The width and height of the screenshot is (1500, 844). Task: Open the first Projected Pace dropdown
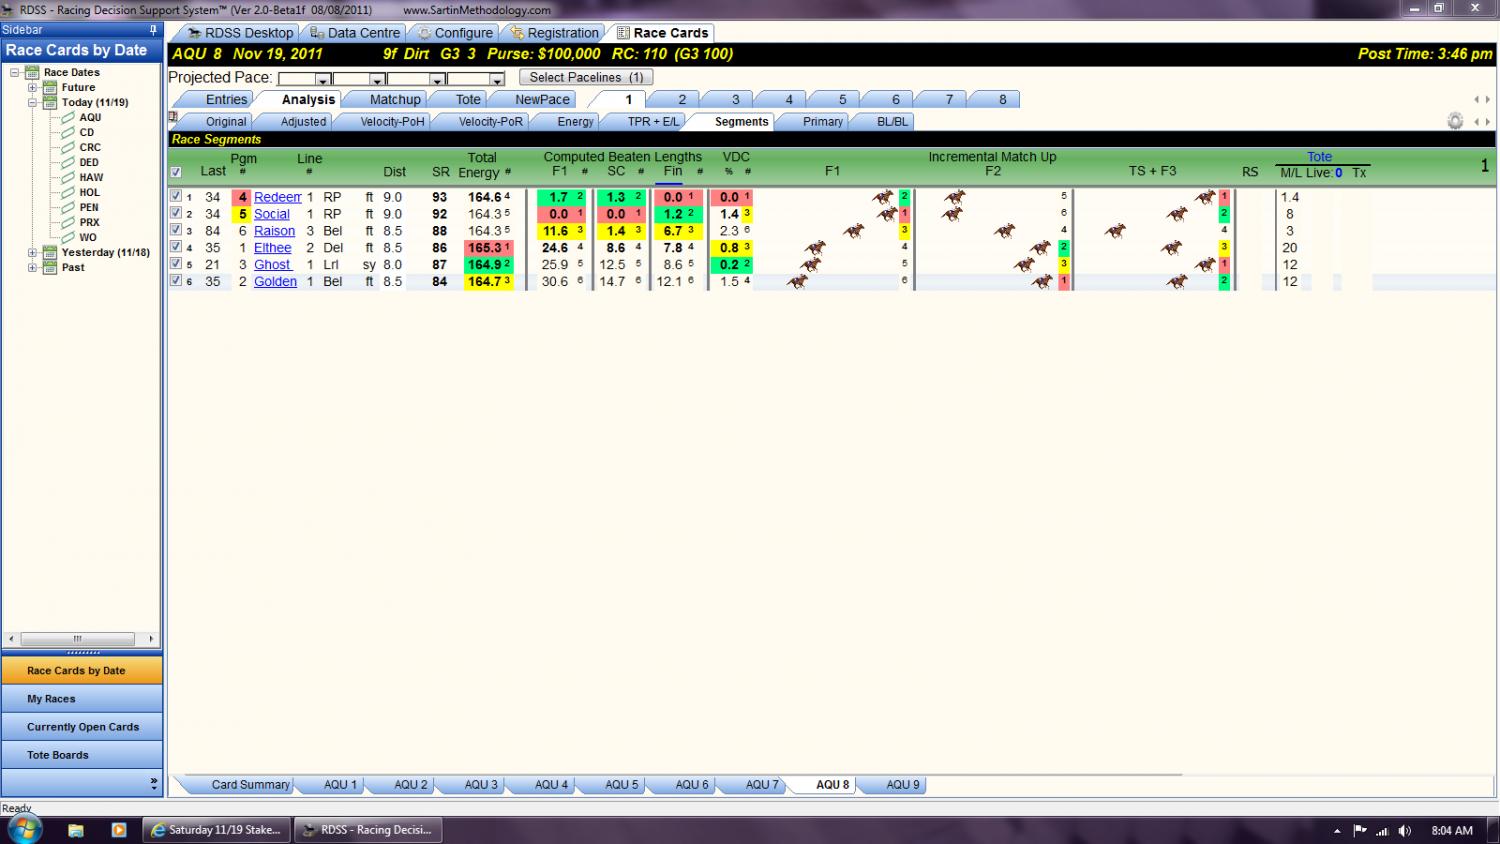point(323,79)
